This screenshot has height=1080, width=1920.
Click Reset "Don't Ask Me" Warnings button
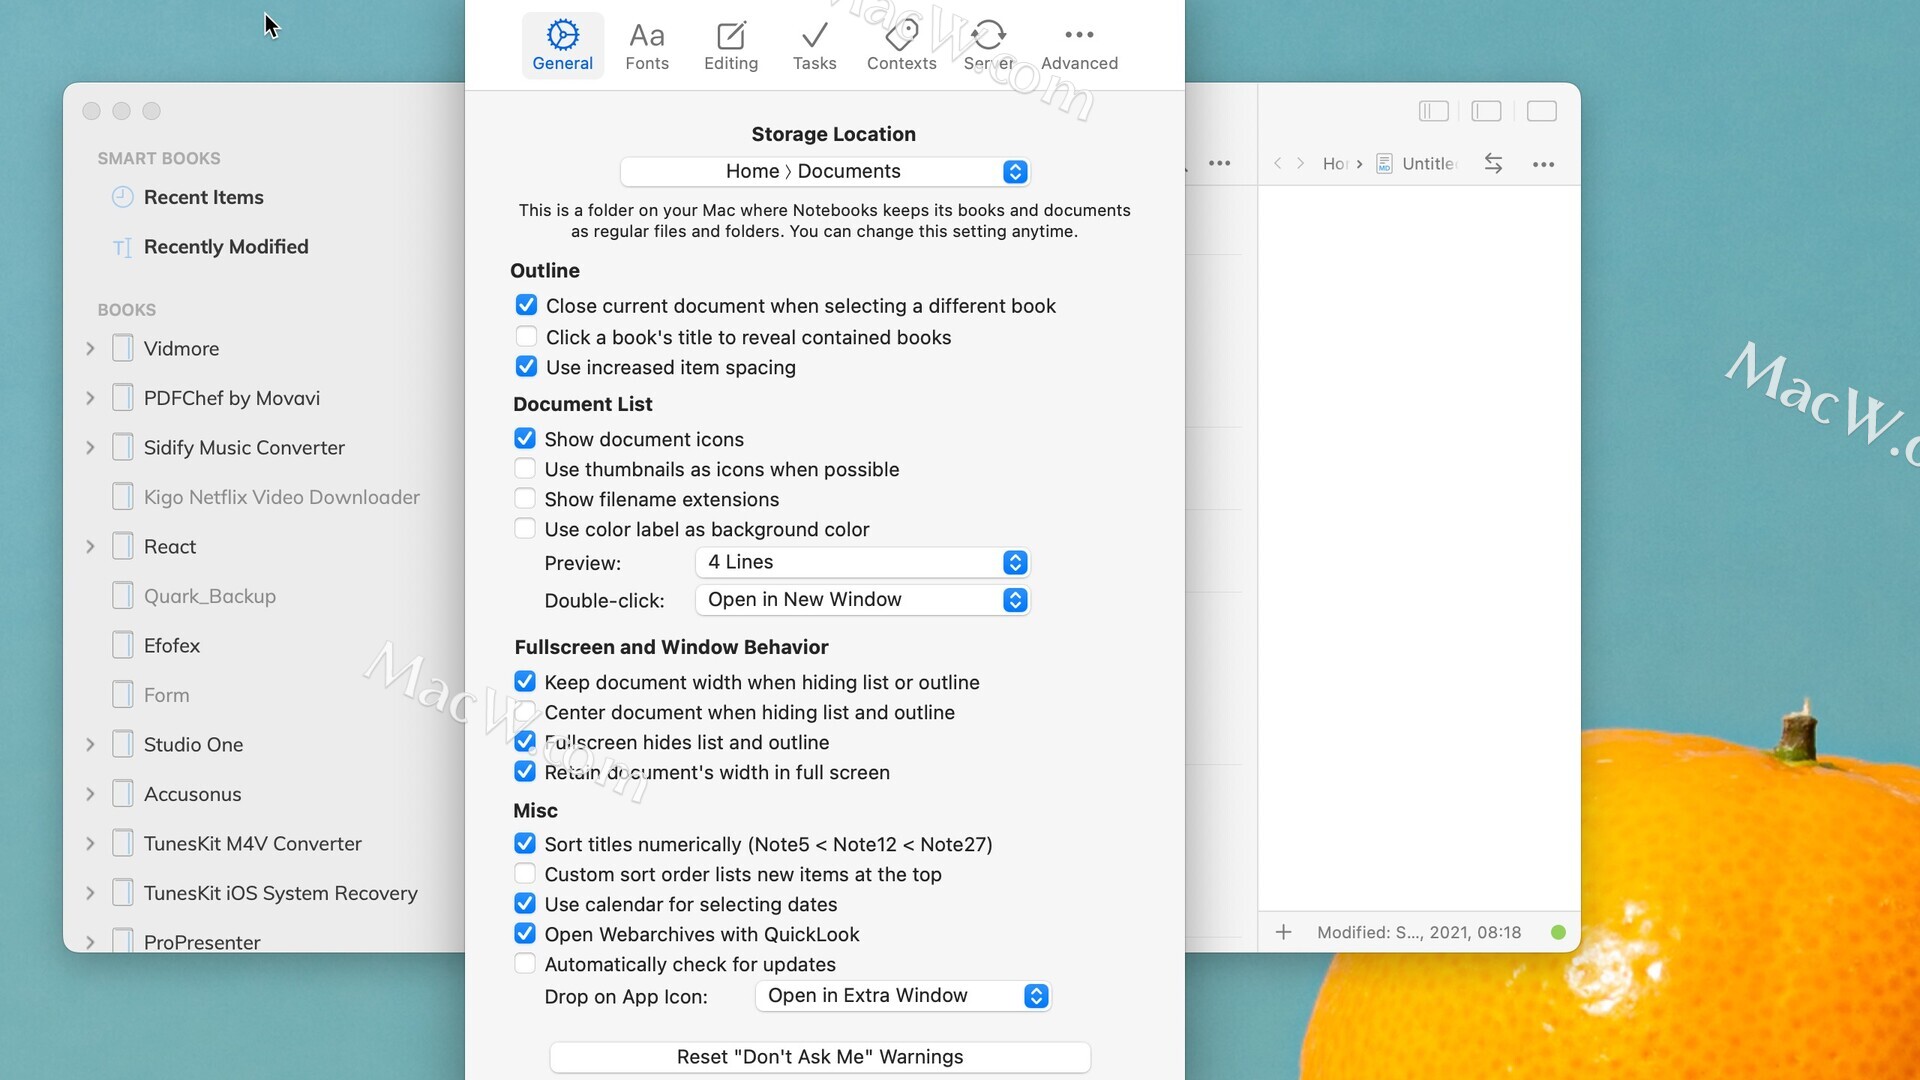tap(820, 1057)
